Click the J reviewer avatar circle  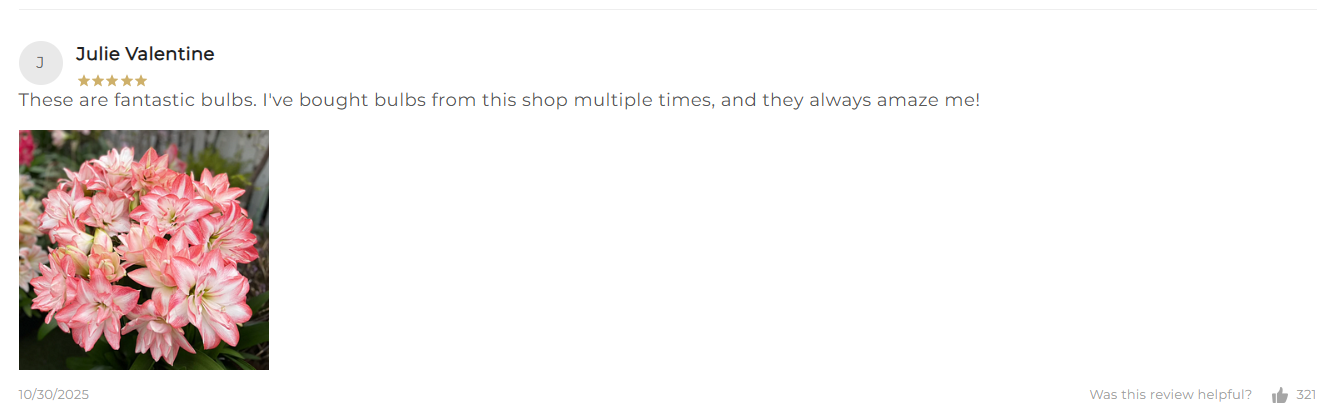(x=40, y=63)
